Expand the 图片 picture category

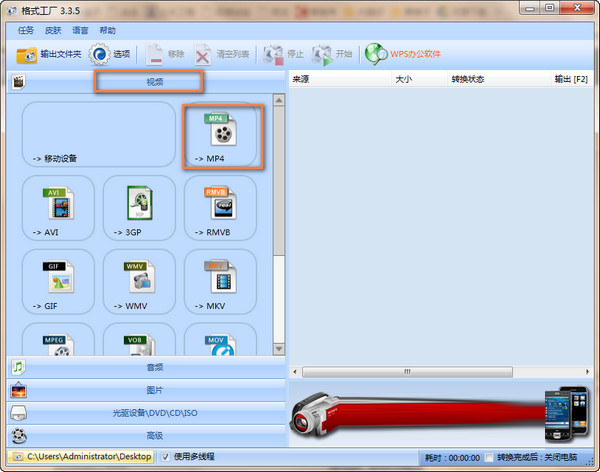pyautogui.click(x=146, y=390)
